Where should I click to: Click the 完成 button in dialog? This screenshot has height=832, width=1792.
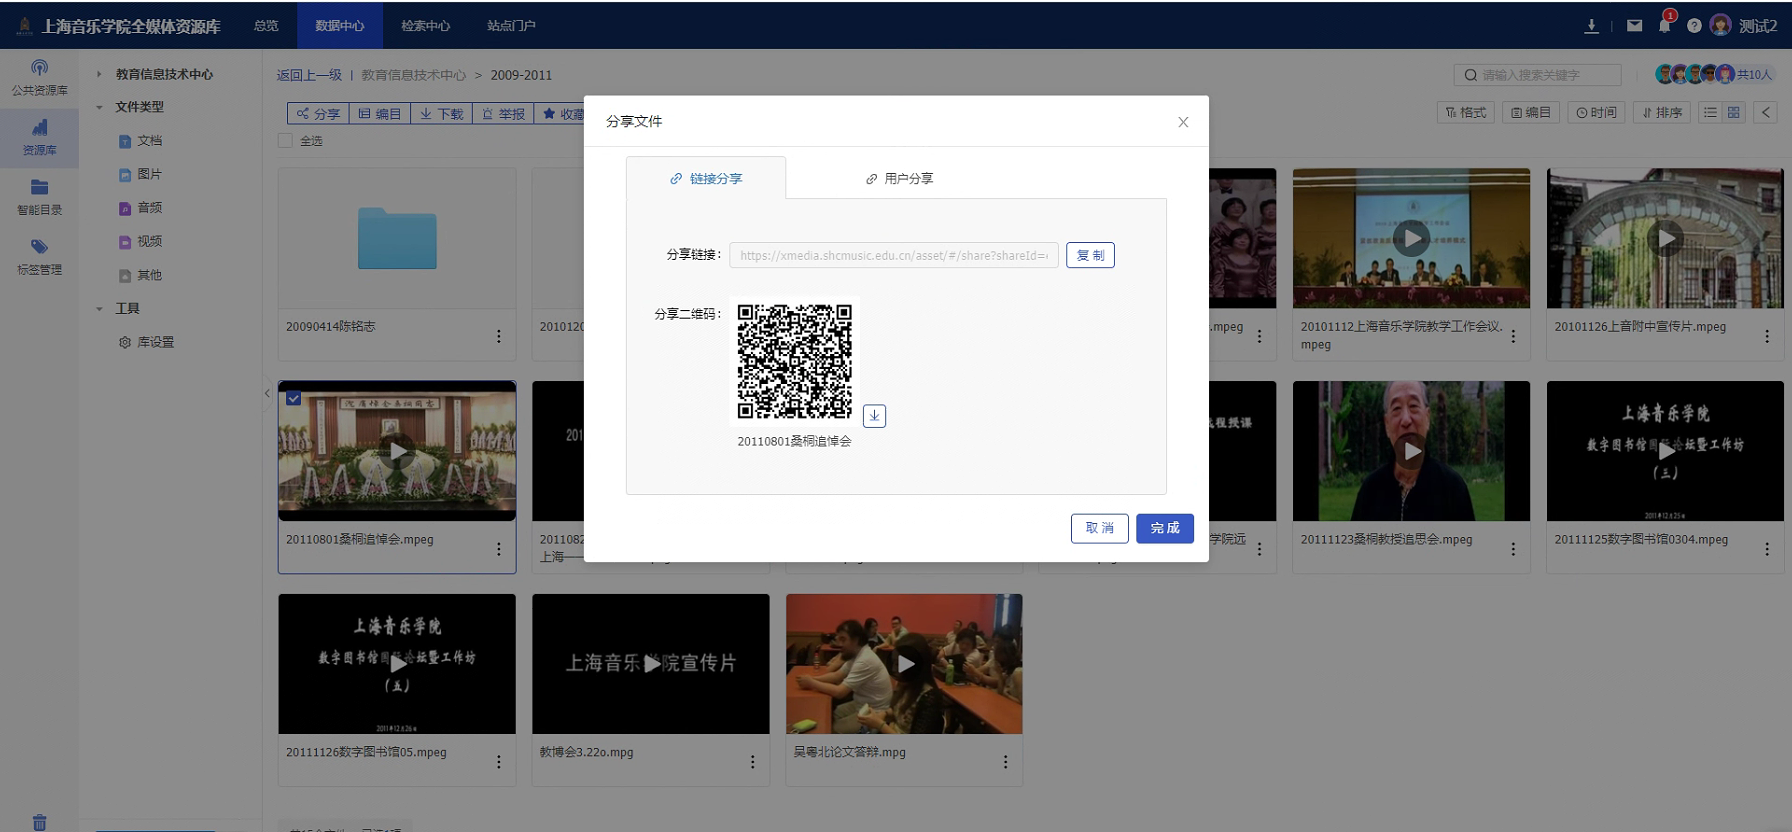point(1165,528)
